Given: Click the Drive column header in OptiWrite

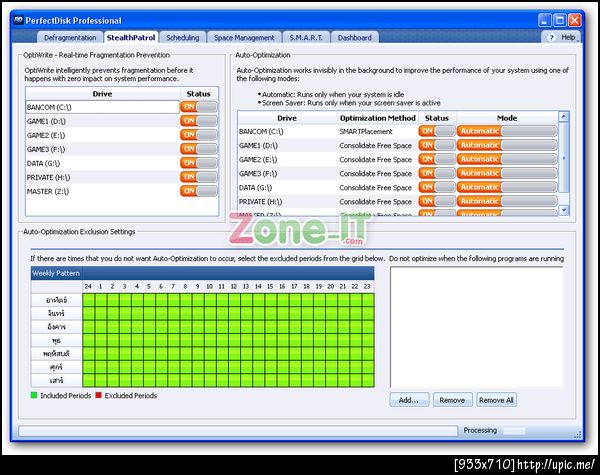Looking at the screenshot, I should (103, 94).
